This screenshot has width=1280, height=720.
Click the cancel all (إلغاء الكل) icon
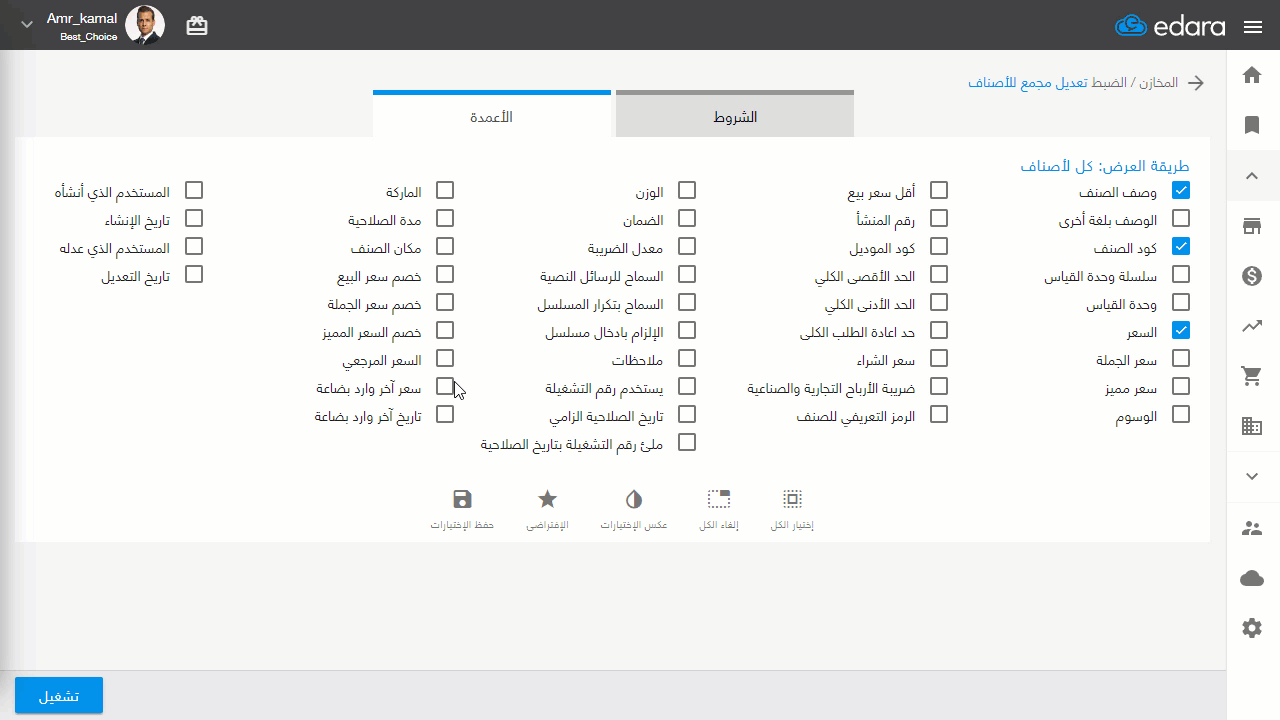click(x=719, y=499)
